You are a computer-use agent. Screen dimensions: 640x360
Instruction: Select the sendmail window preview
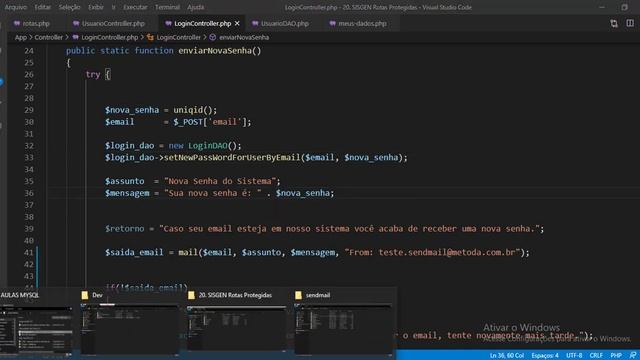point(343,322)
